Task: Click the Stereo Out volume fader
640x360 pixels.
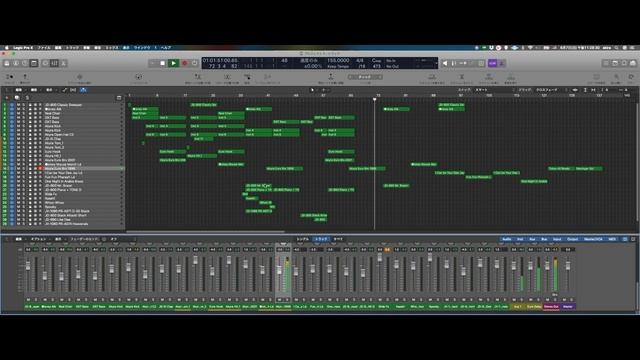Action: coord(547,266)
